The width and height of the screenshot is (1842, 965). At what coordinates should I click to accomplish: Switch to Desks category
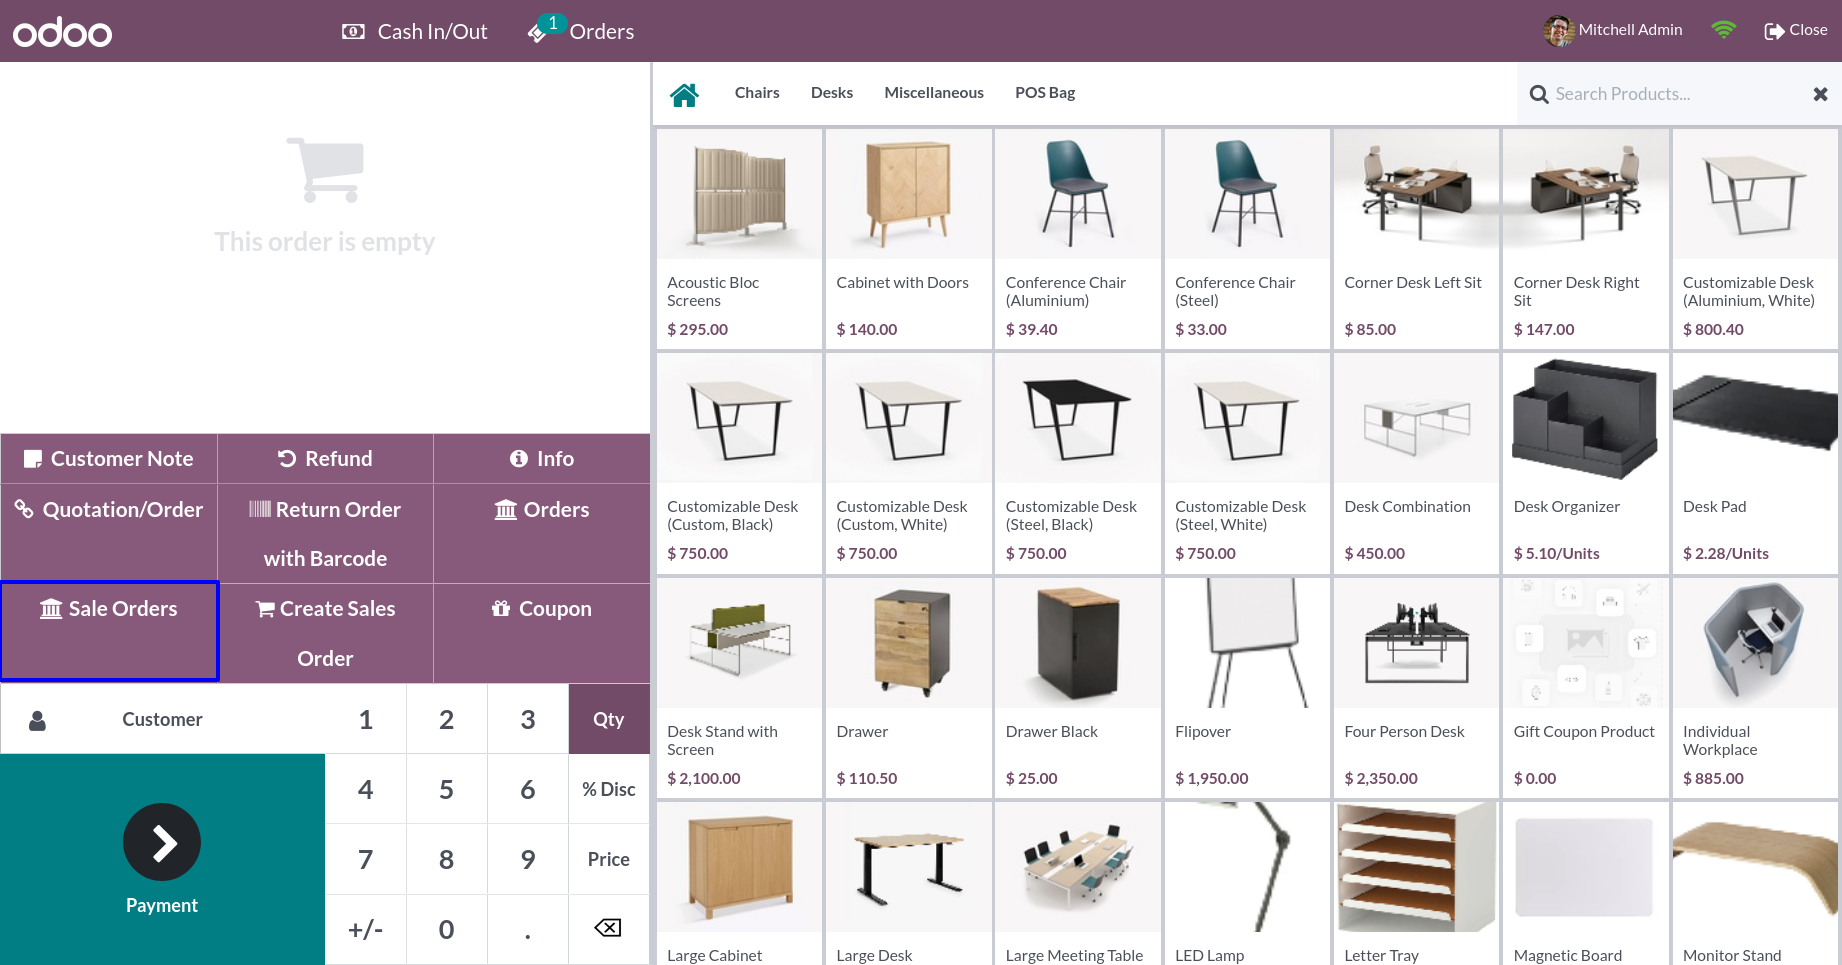832,92
